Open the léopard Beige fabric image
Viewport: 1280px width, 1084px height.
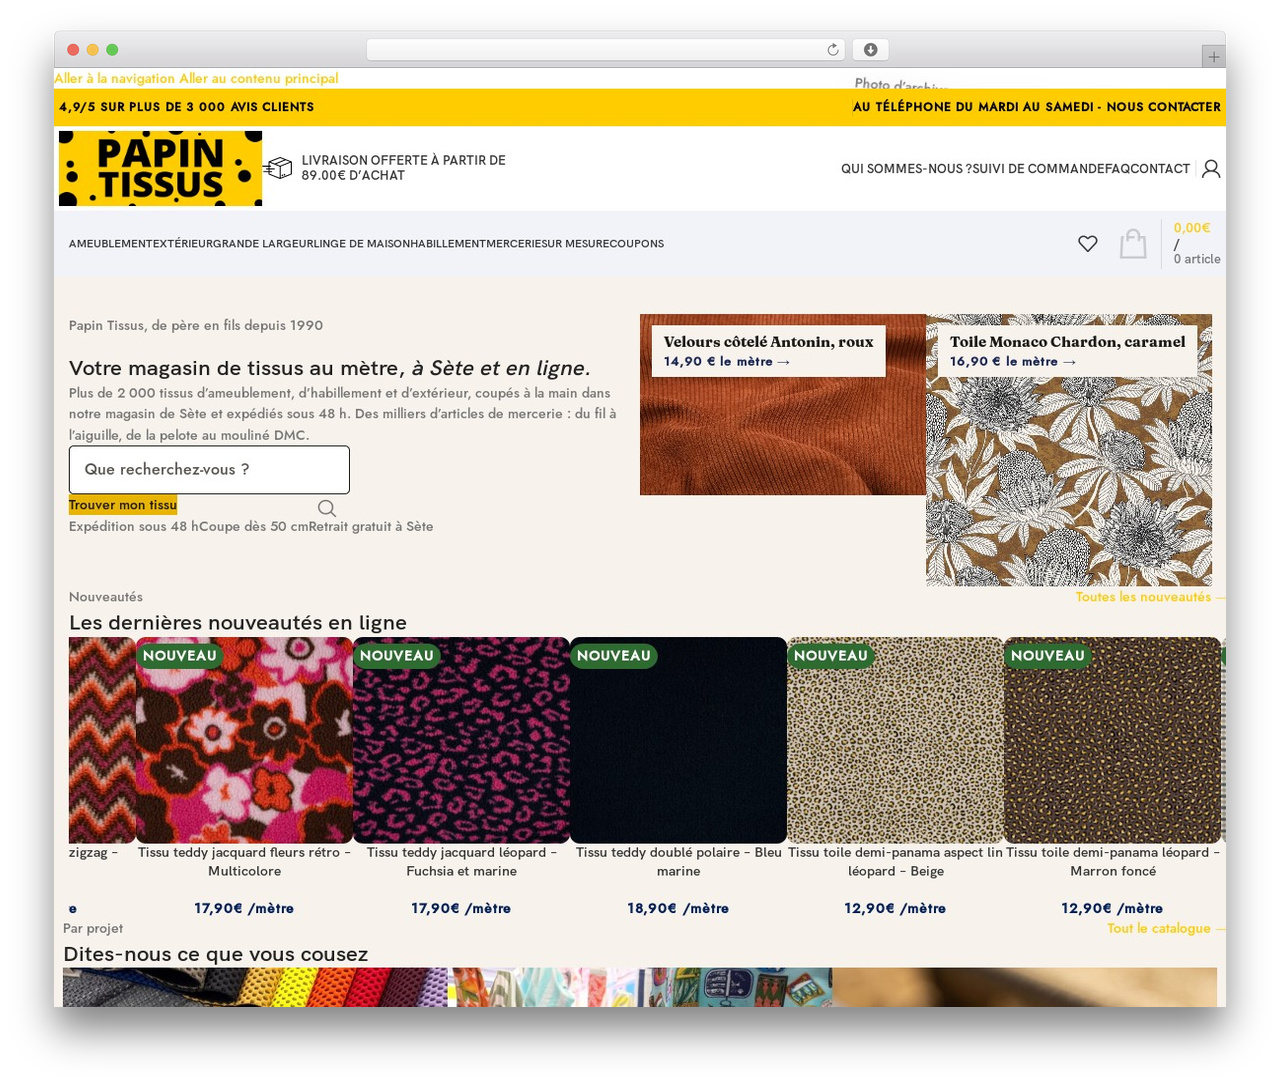tap(895, 740)
